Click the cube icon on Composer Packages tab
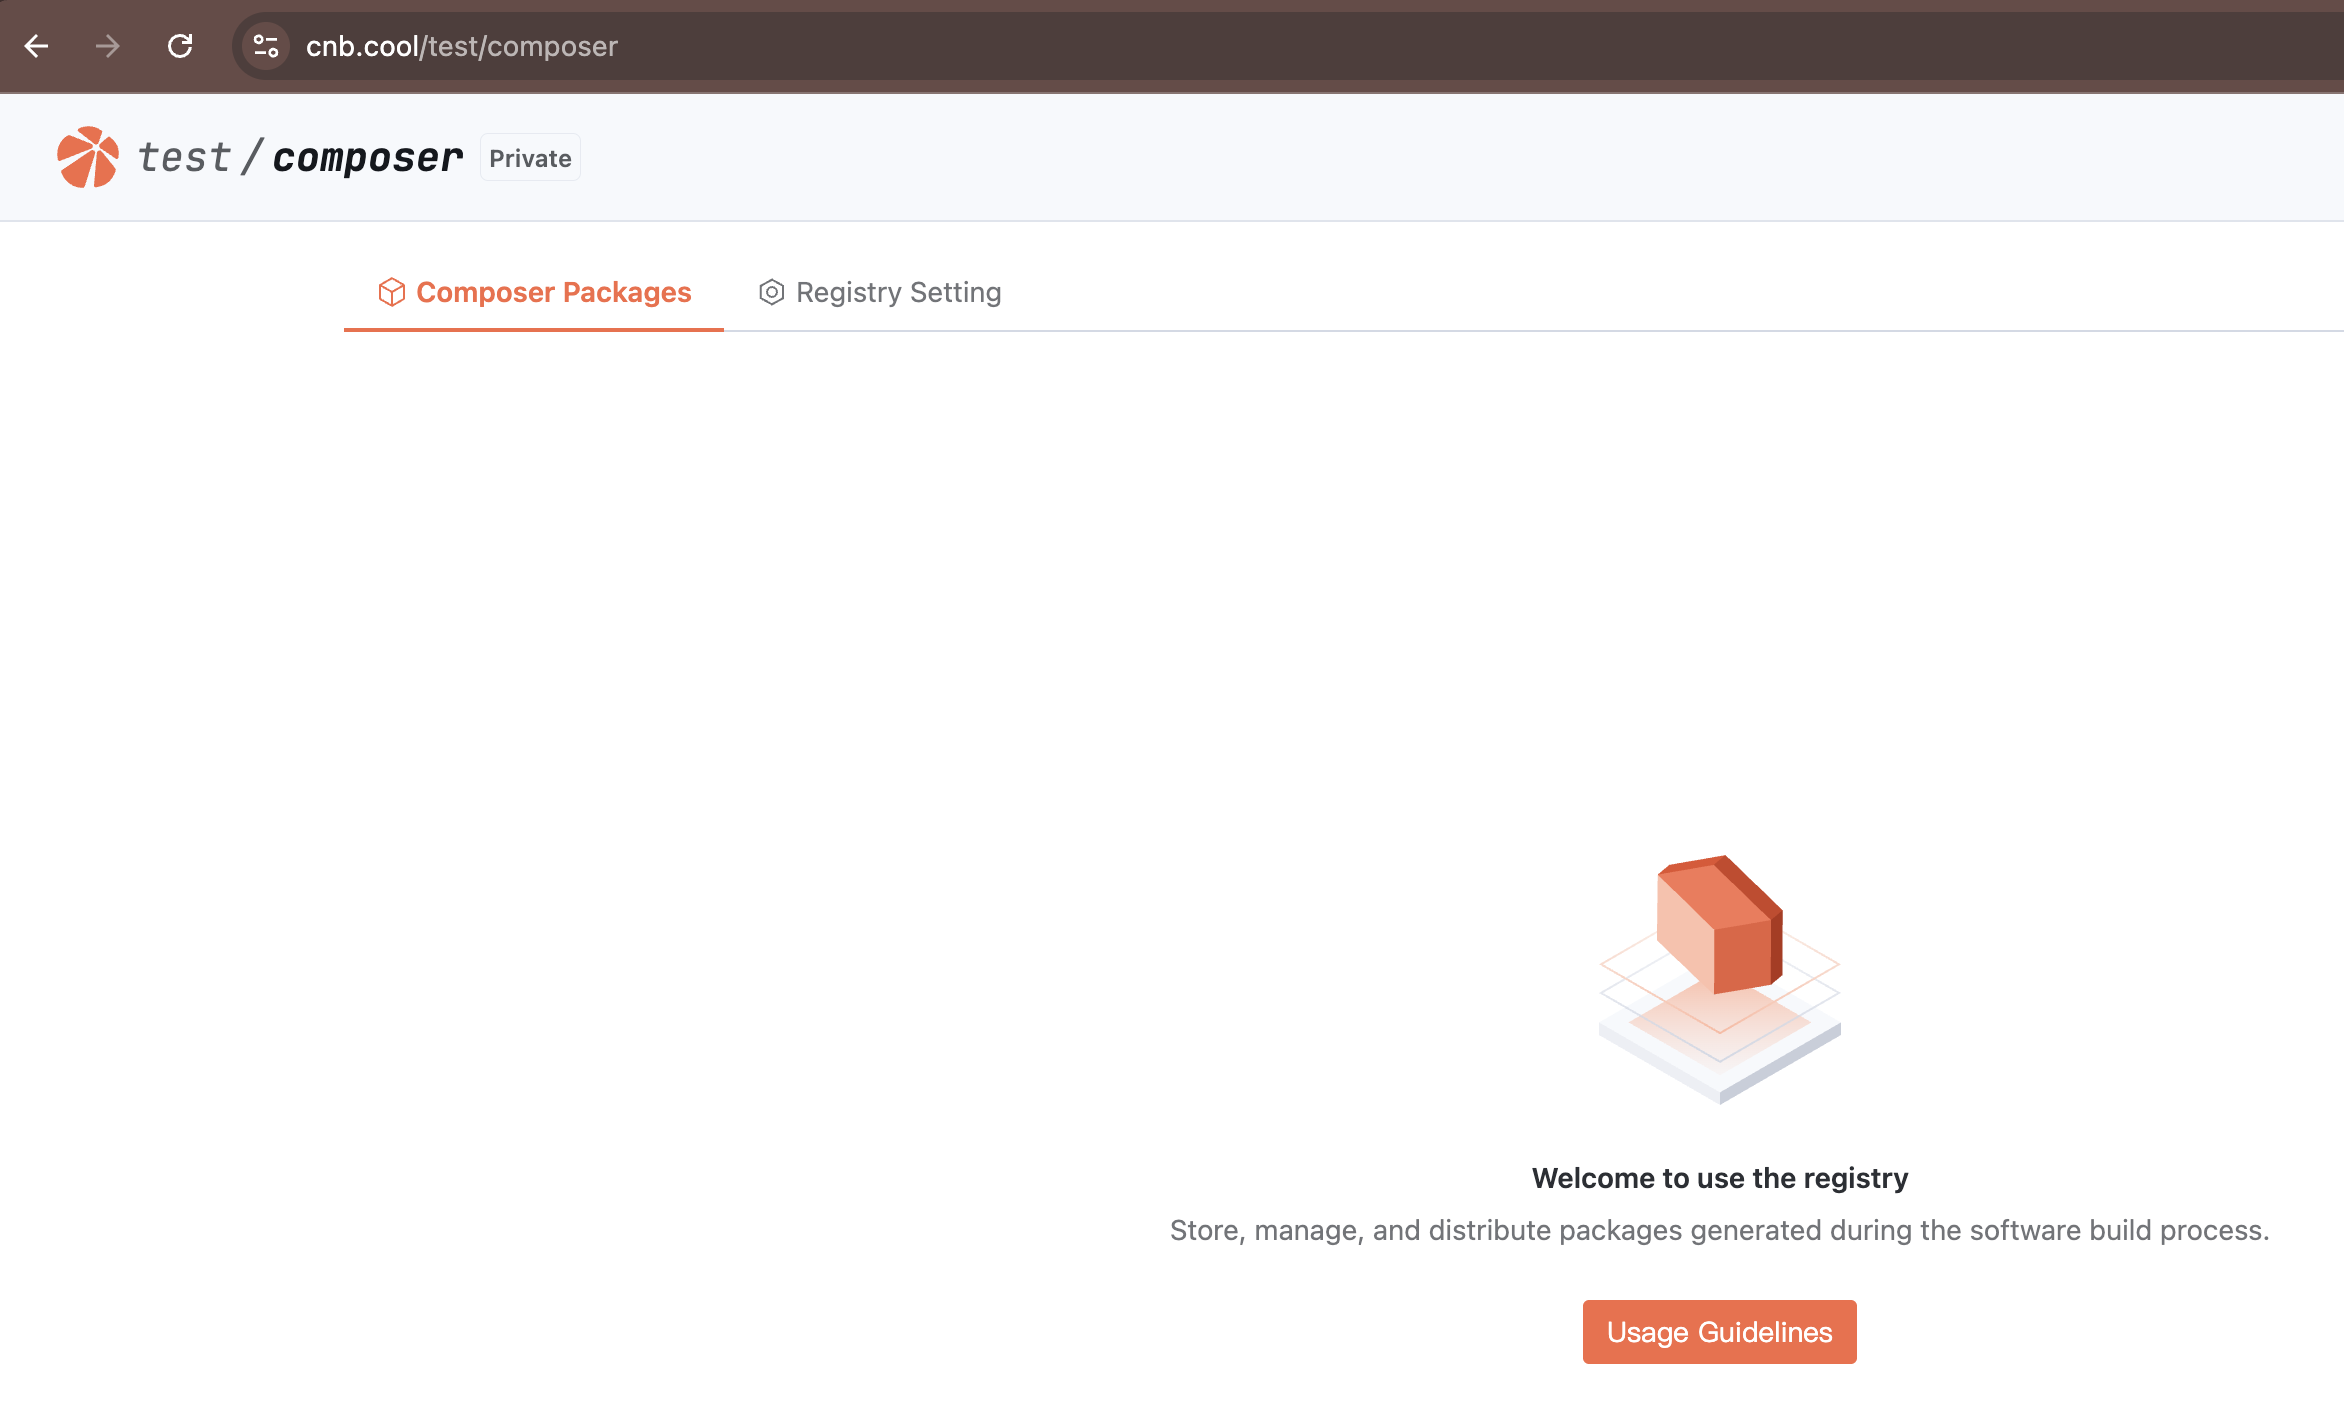The image size is (2344, 1408). tap(391, 292)
